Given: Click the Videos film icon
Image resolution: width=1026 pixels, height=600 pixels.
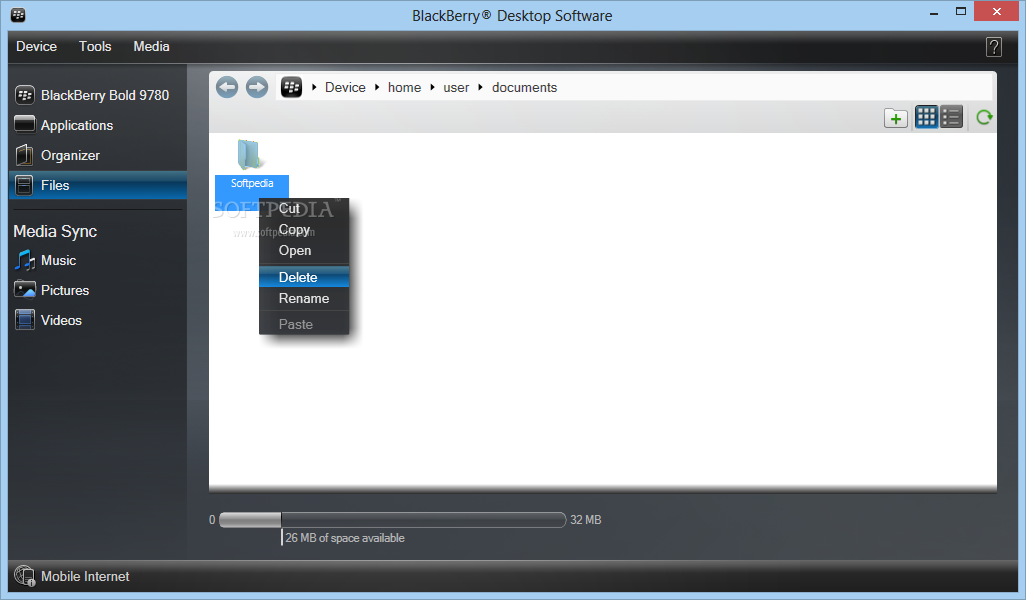Looking at the screenshot, I should coord(25,320).
